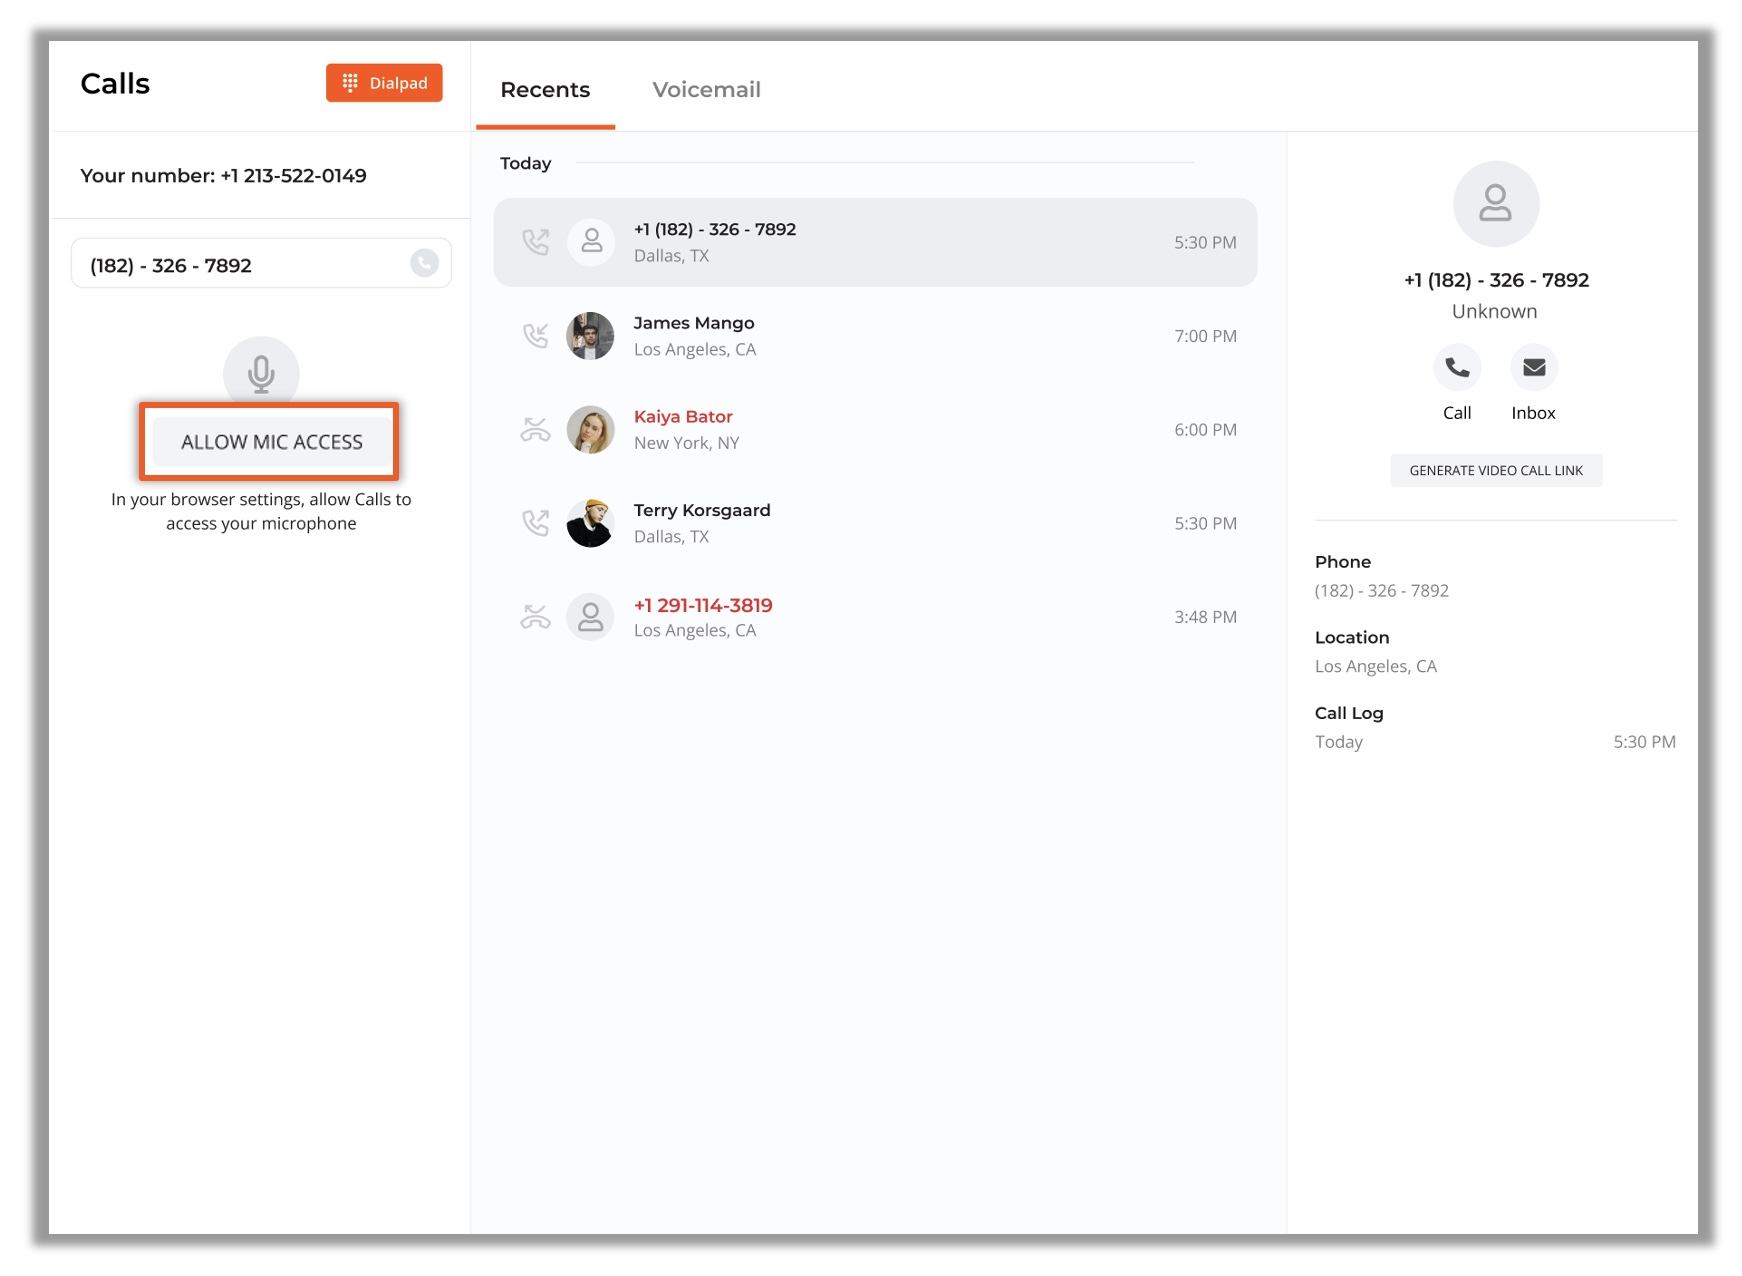Switch to the Recents tab
This screenshot has height=1276, width=1742.
click(x=545, y=90)
